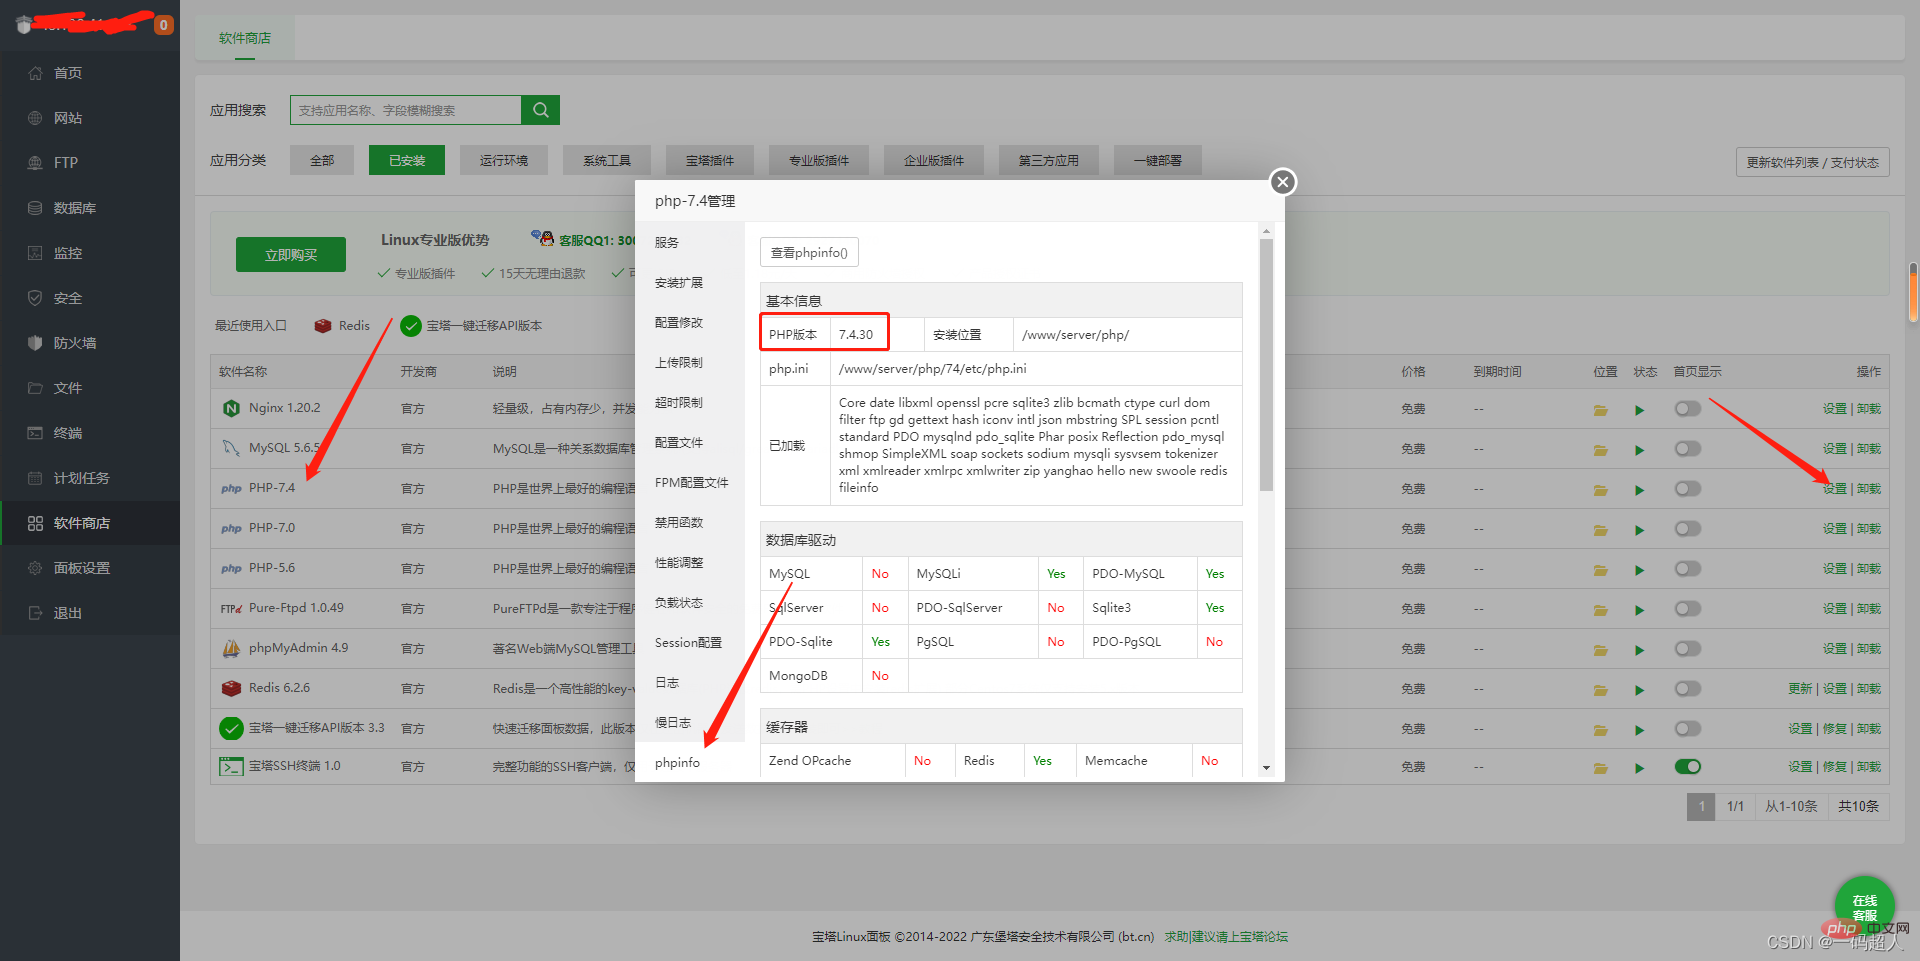Click the status play icon for phpMyAdmin row
The width and height of the screenshot is (1920, 961).
tap(1640, 650)
